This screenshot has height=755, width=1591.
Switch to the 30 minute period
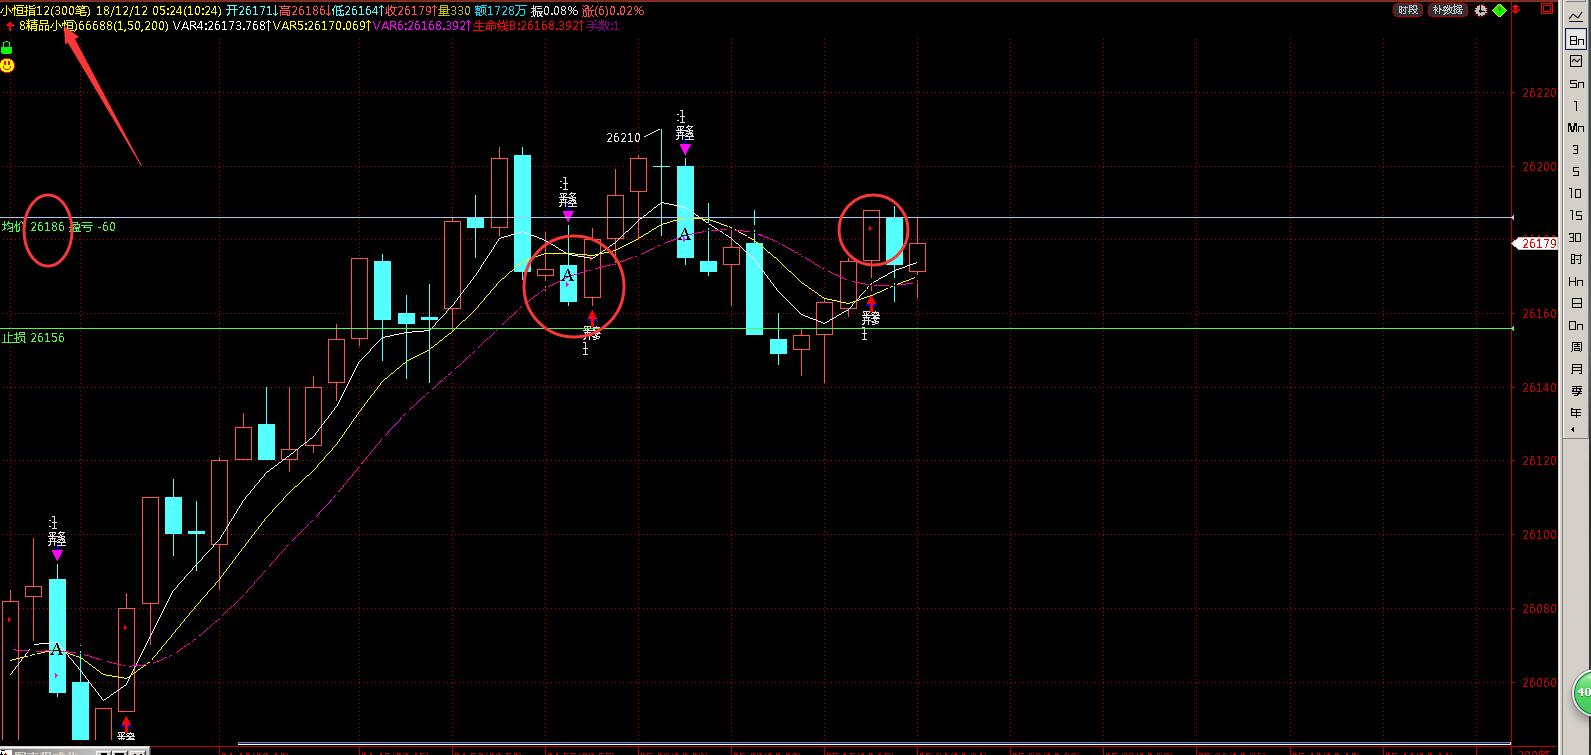click(x=1576, y=237)
